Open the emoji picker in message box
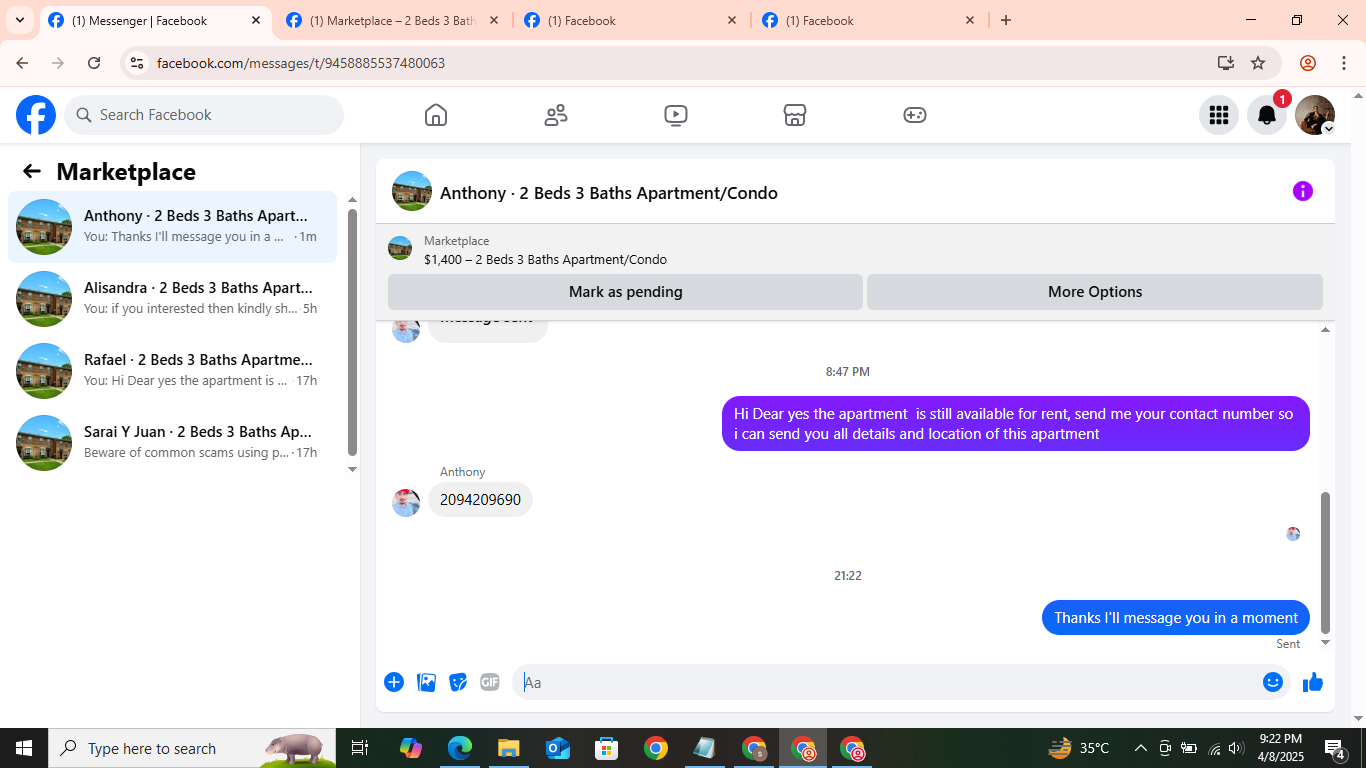 coord(1273,682)
